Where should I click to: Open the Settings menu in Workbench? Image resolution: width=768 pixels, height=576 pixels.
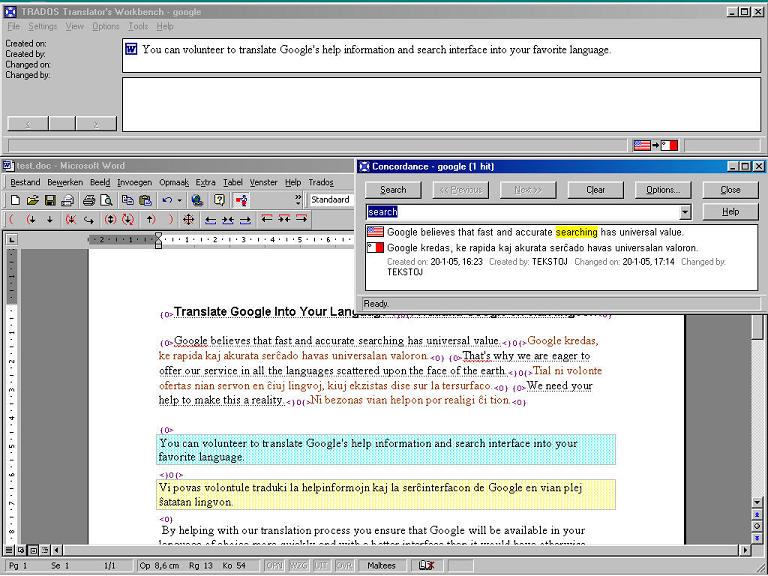tap(42, 27)
